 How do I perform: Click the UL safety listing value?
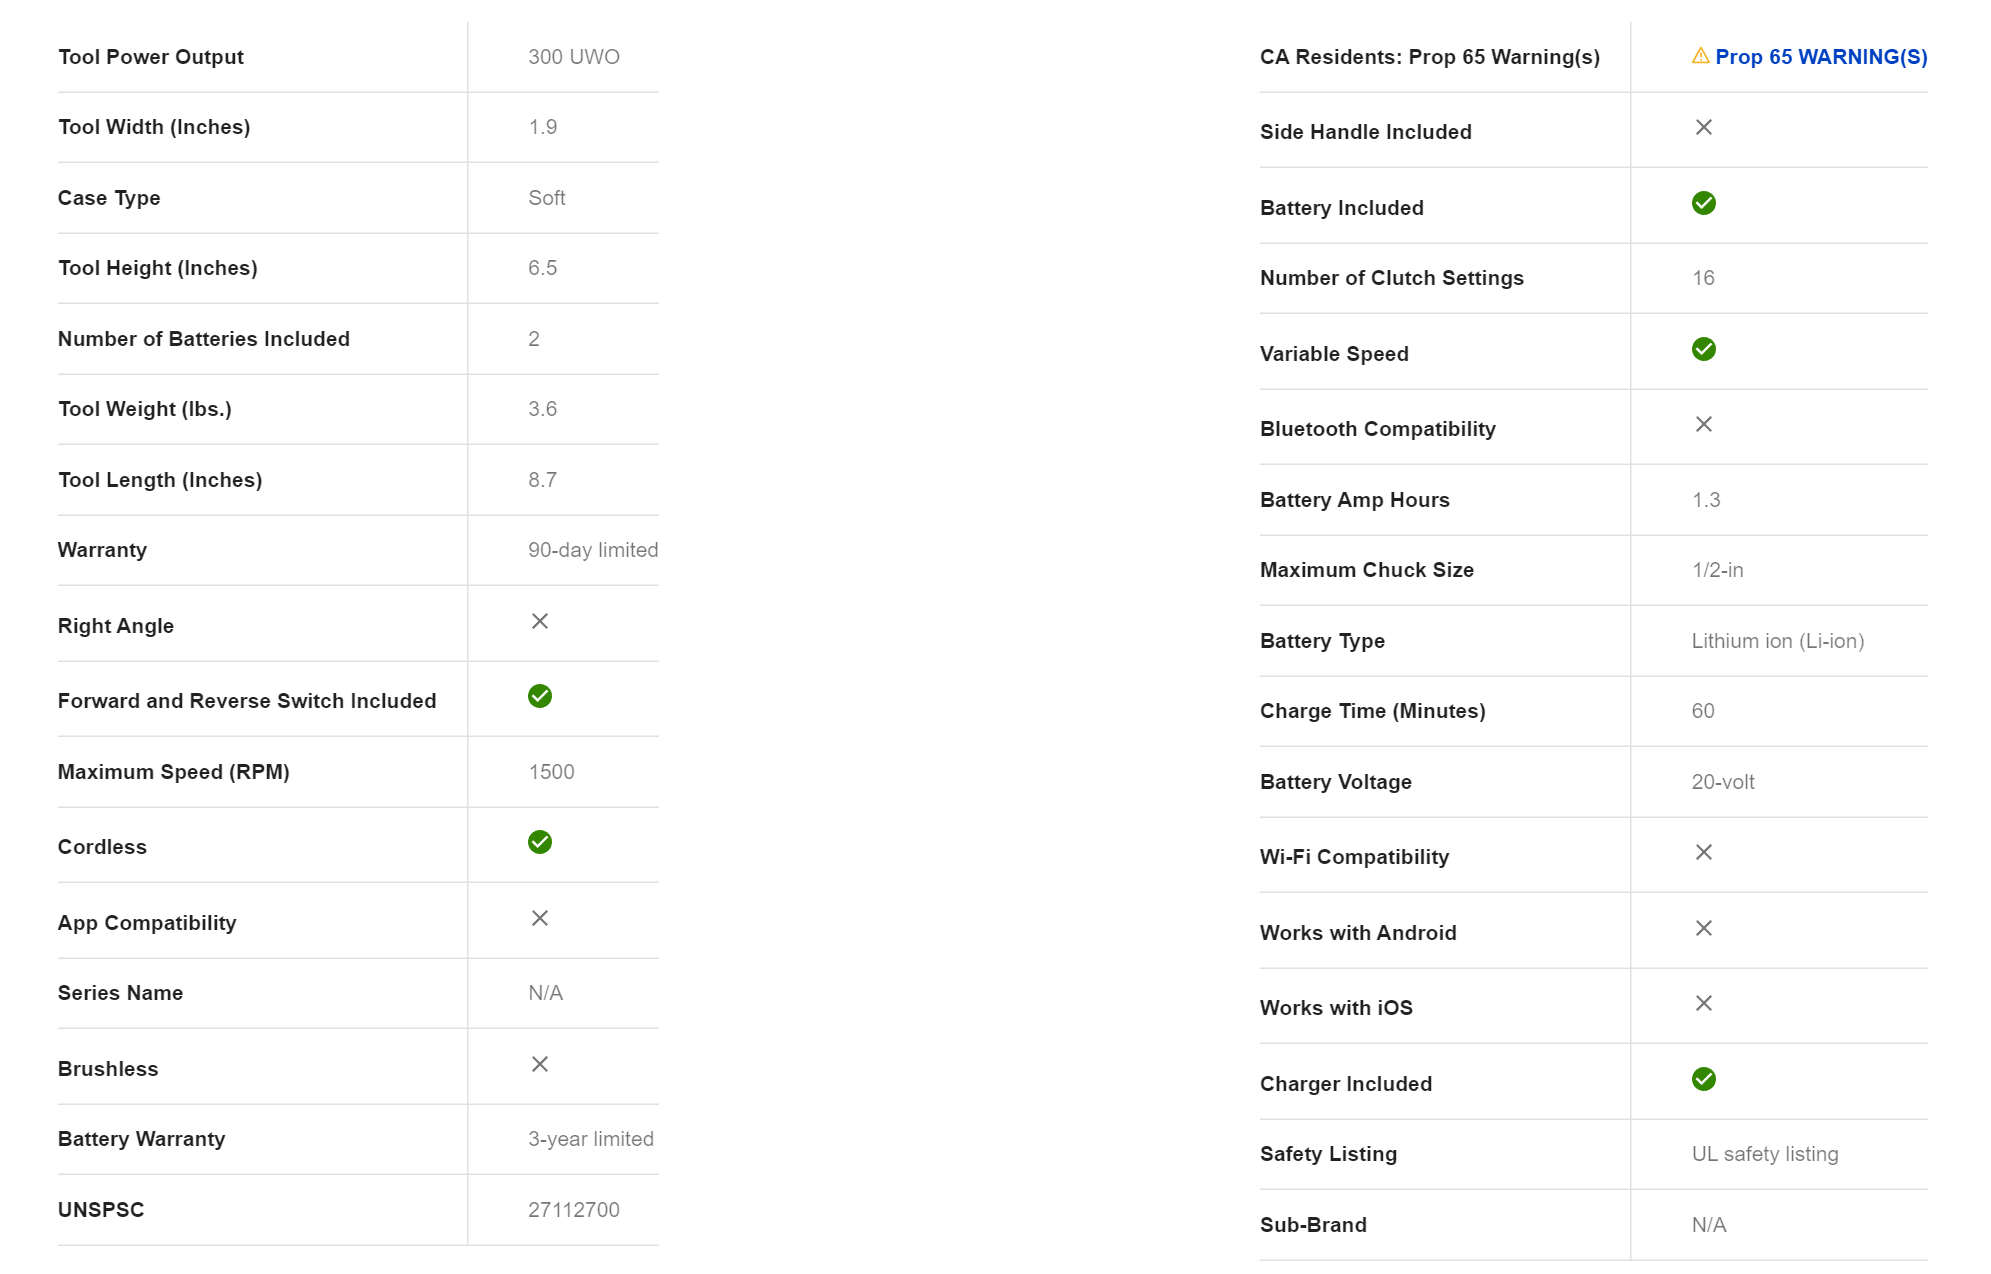coord(1764,1154)
